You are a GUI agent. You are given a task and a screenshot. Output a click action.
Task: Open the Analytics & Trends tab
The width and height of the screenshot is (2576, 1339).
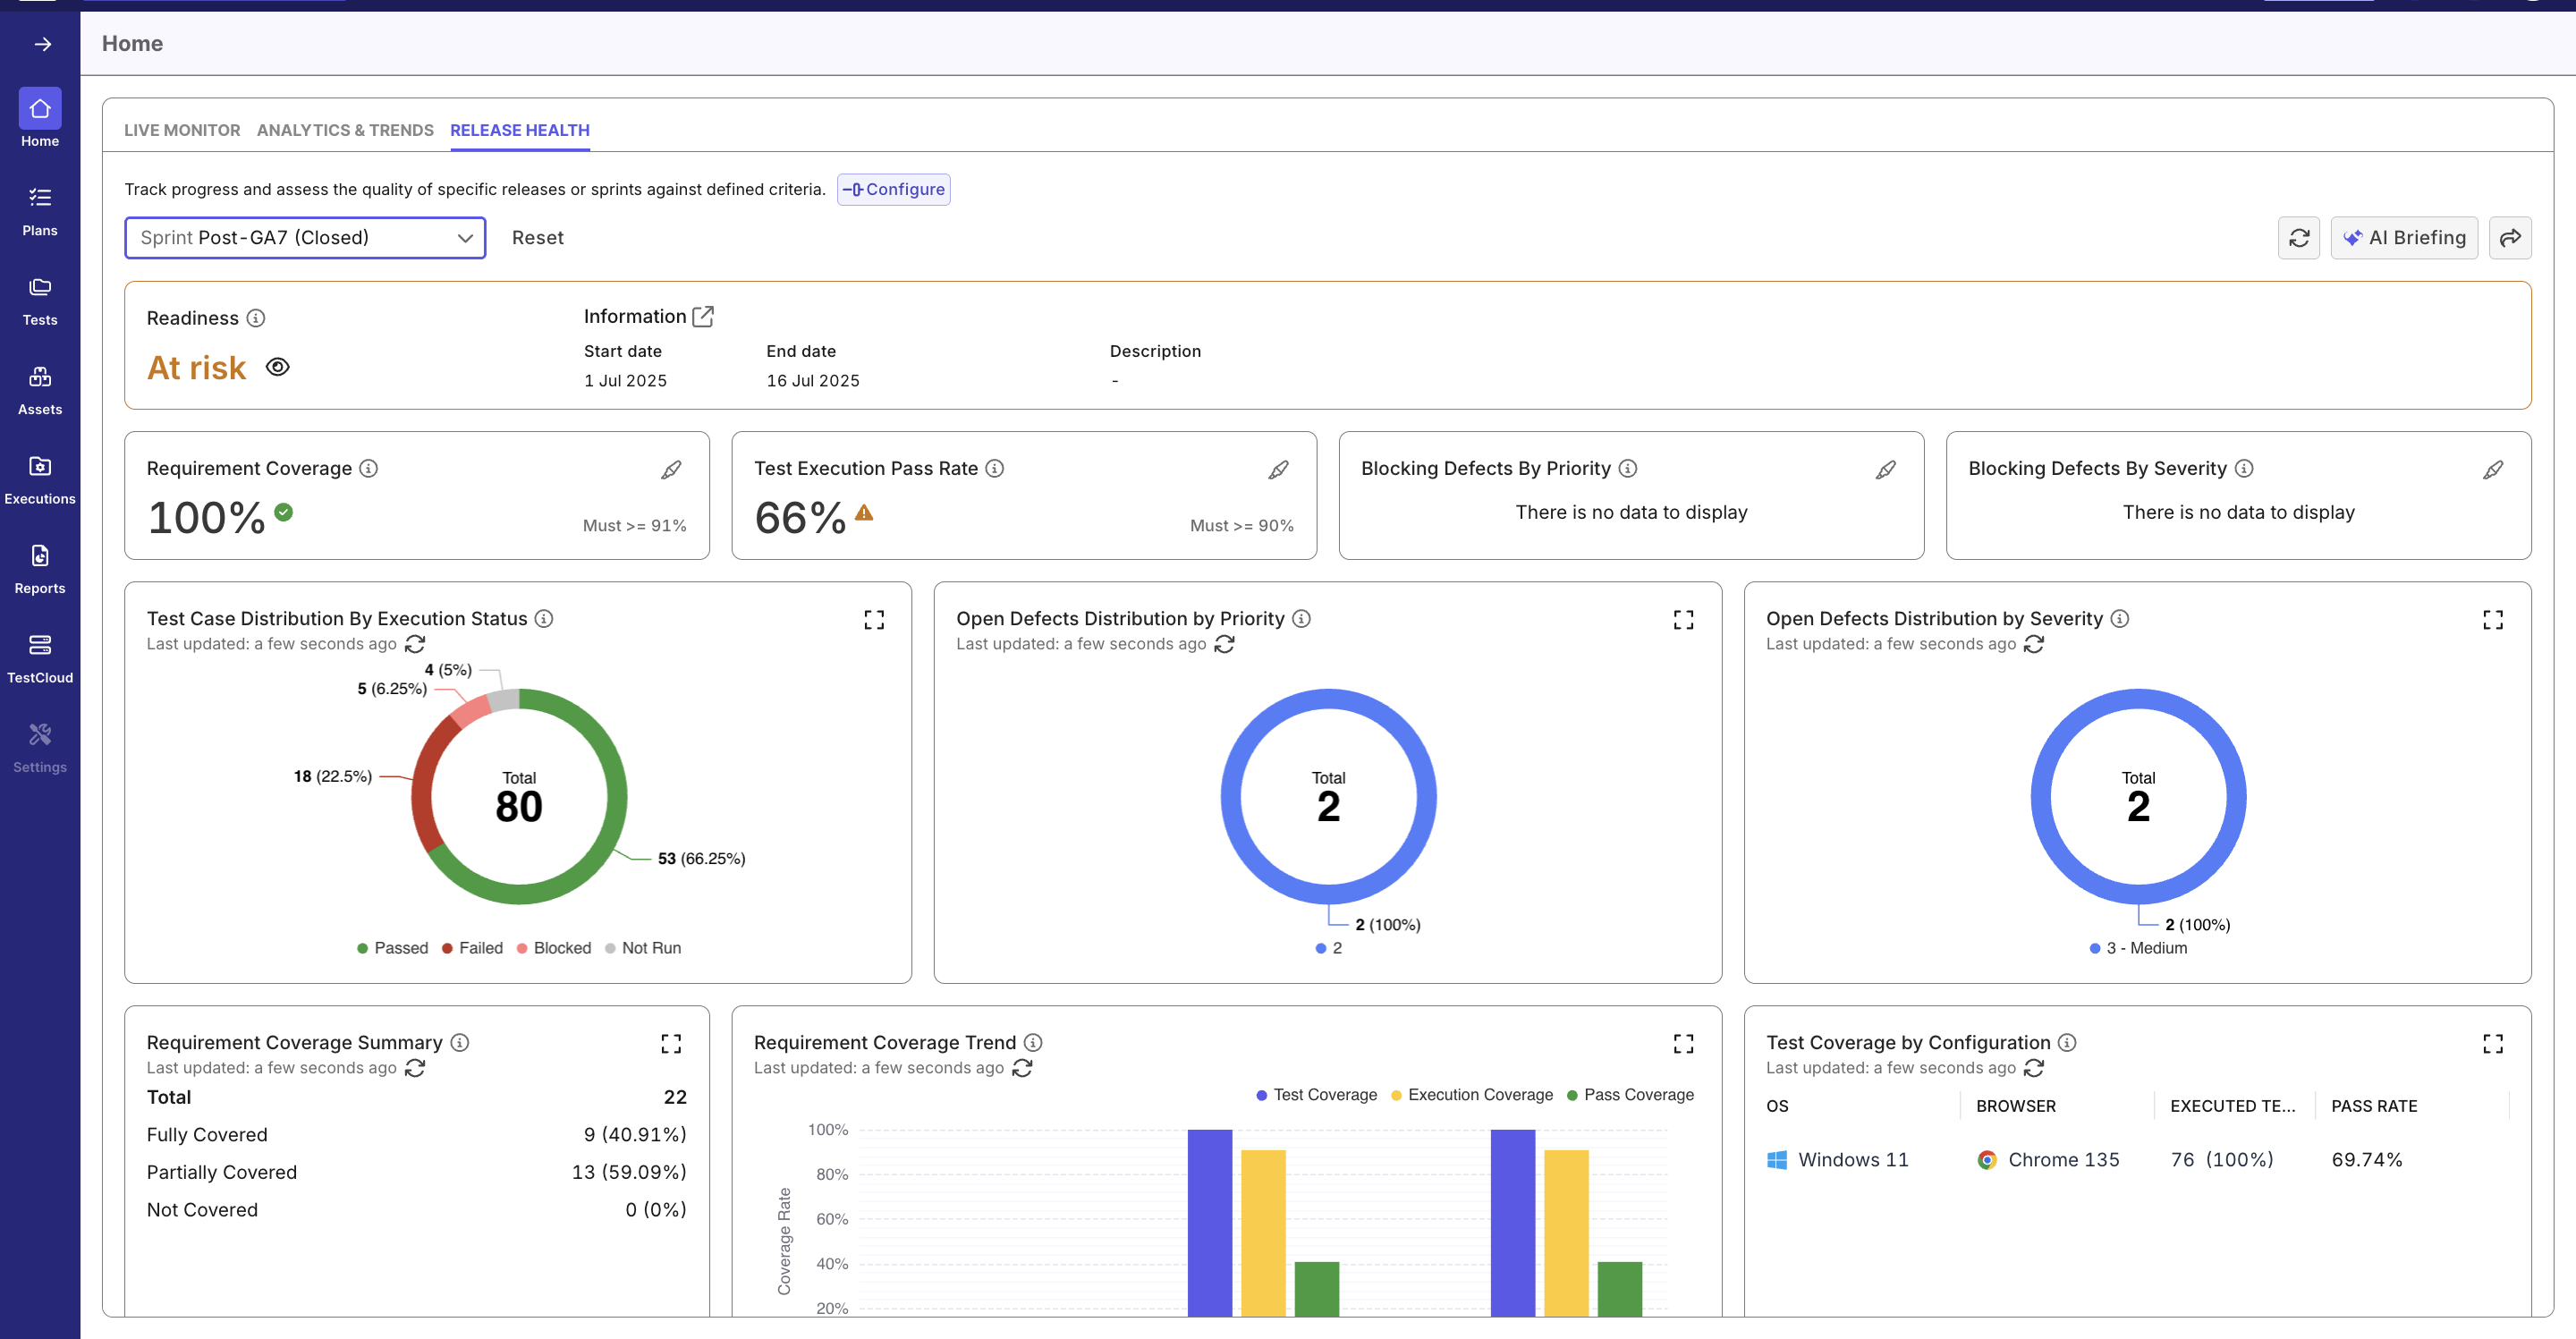pyautogui.click(x=344, y=130)
